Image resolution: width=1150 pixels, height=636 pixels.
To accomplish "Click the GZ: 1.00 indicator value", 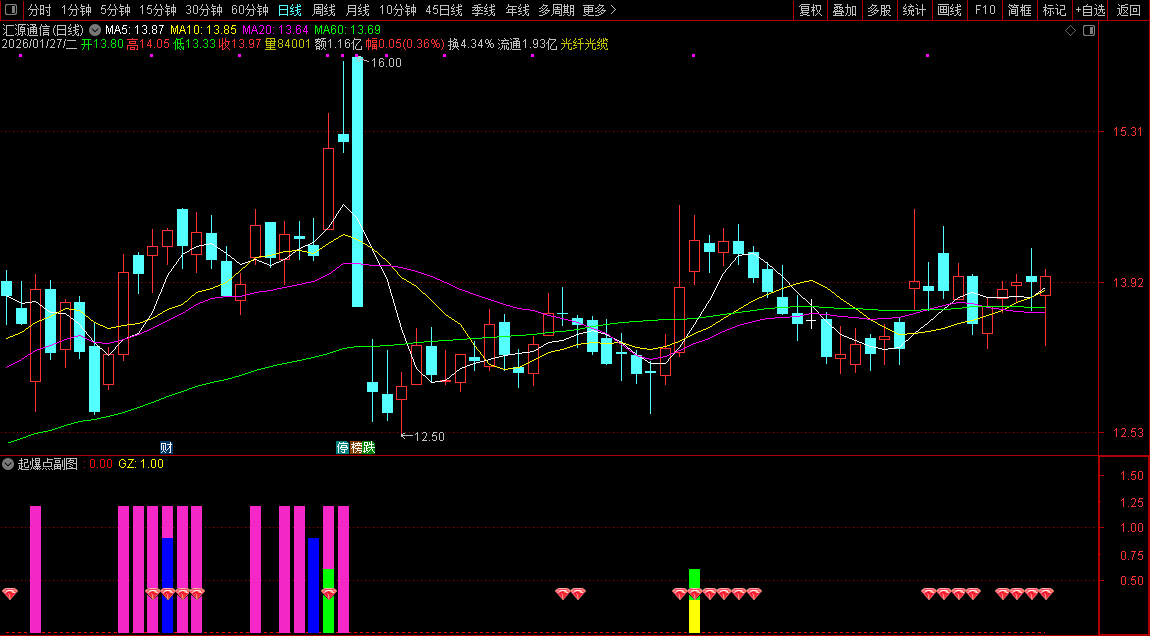I will coord(141,464).
